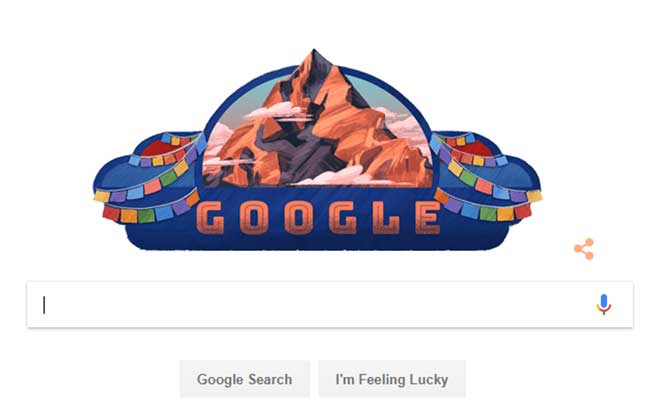Focus the empty Google search box
The image size is (660, 405).
[x=330, y=304]
